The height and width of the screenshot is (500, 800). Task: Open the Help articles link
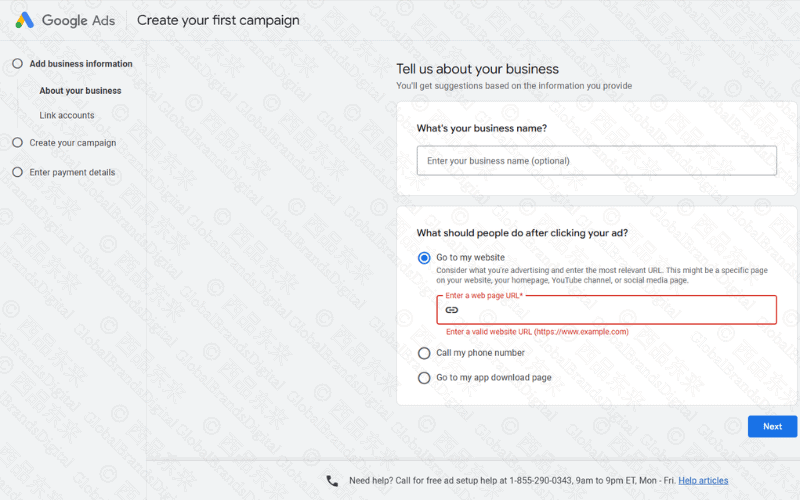coord(703,481)
